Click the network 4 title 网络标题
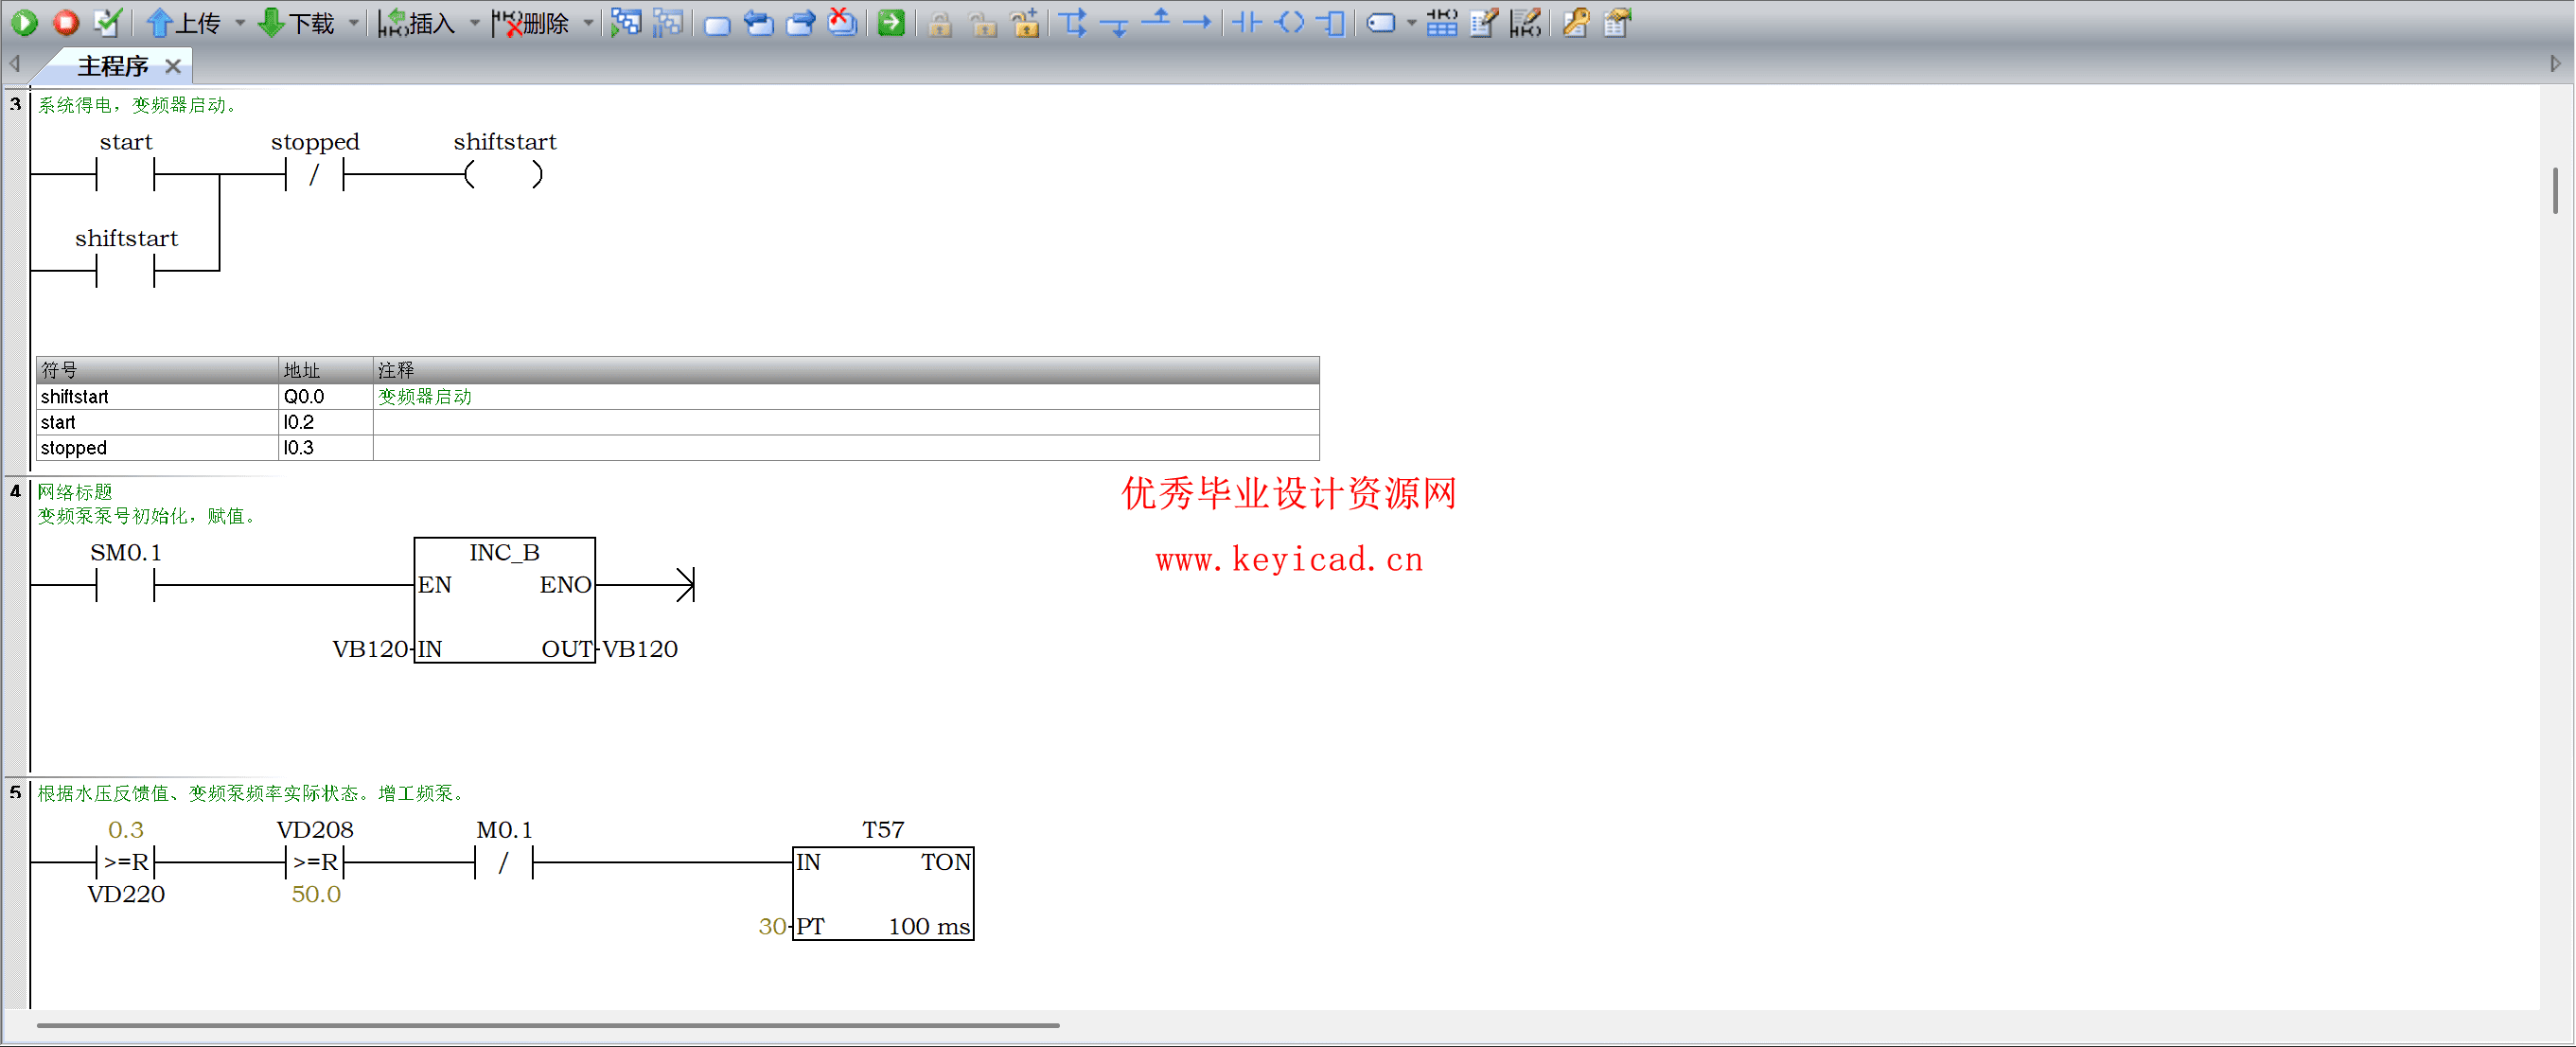The width and height of the screenshot is (2576, 1047). (75, 492)
